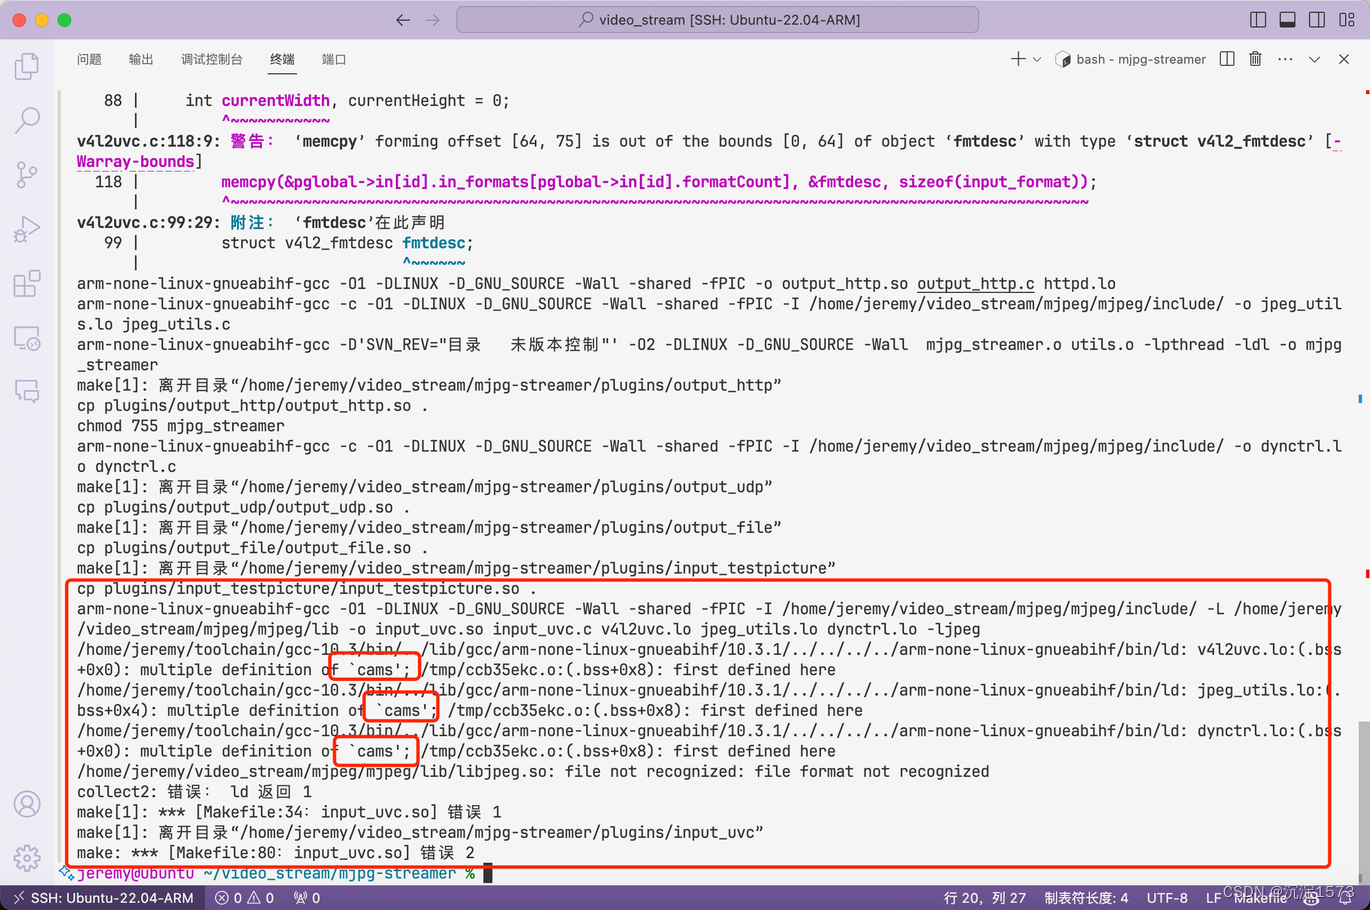Focus the terminal prompt input cursor
The width and height of the screenshot is (1370, 910).
[x=488, y=874]
